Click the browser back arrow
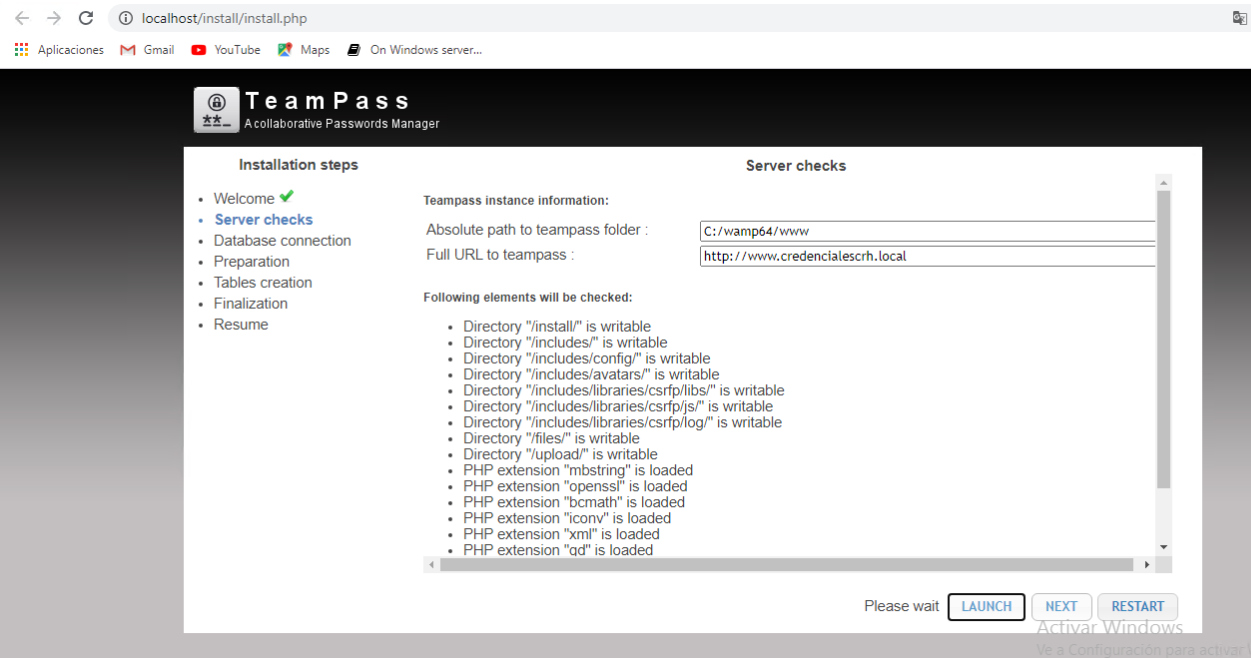The image size is (1251, 658). click(22, 17)
